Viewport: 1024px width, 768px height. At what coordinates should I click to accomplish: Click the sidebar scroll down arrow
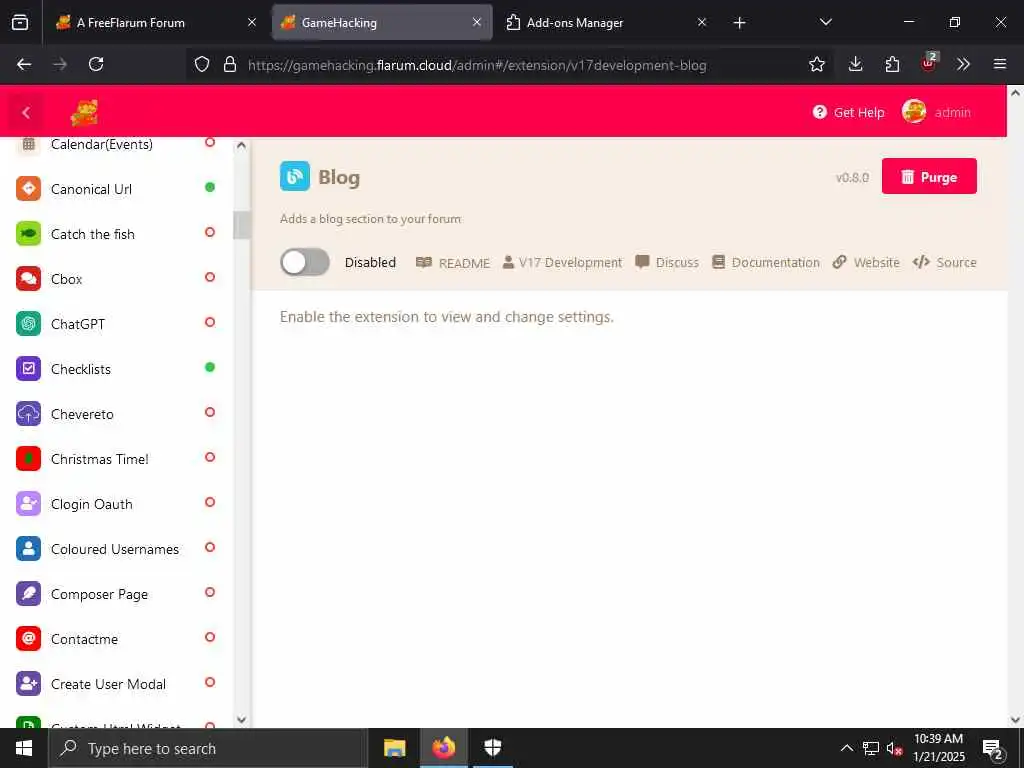241,720
